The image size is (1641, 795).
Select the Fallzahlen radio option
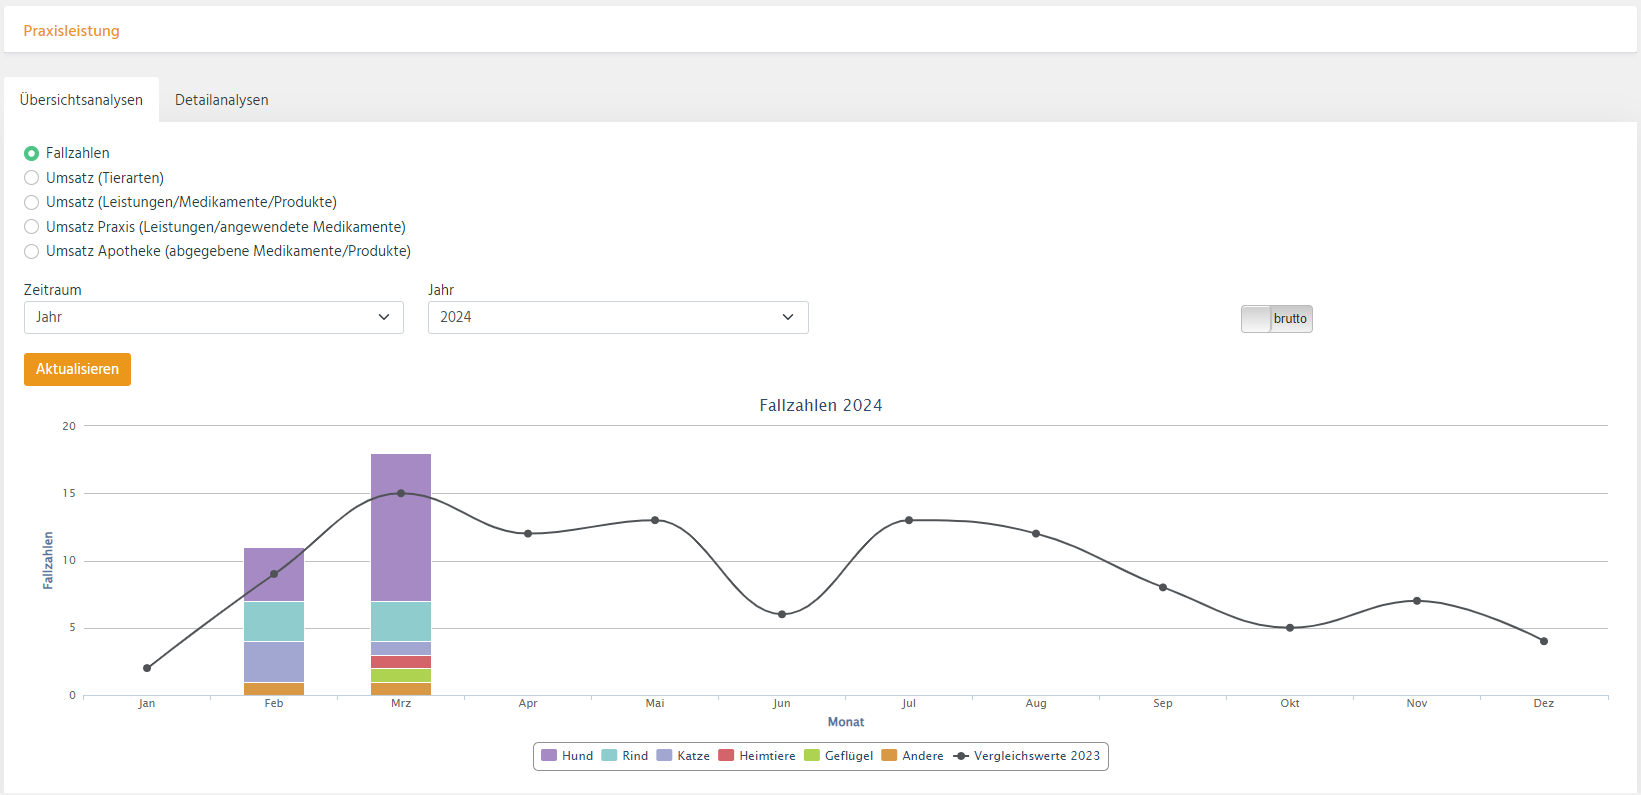32,153
